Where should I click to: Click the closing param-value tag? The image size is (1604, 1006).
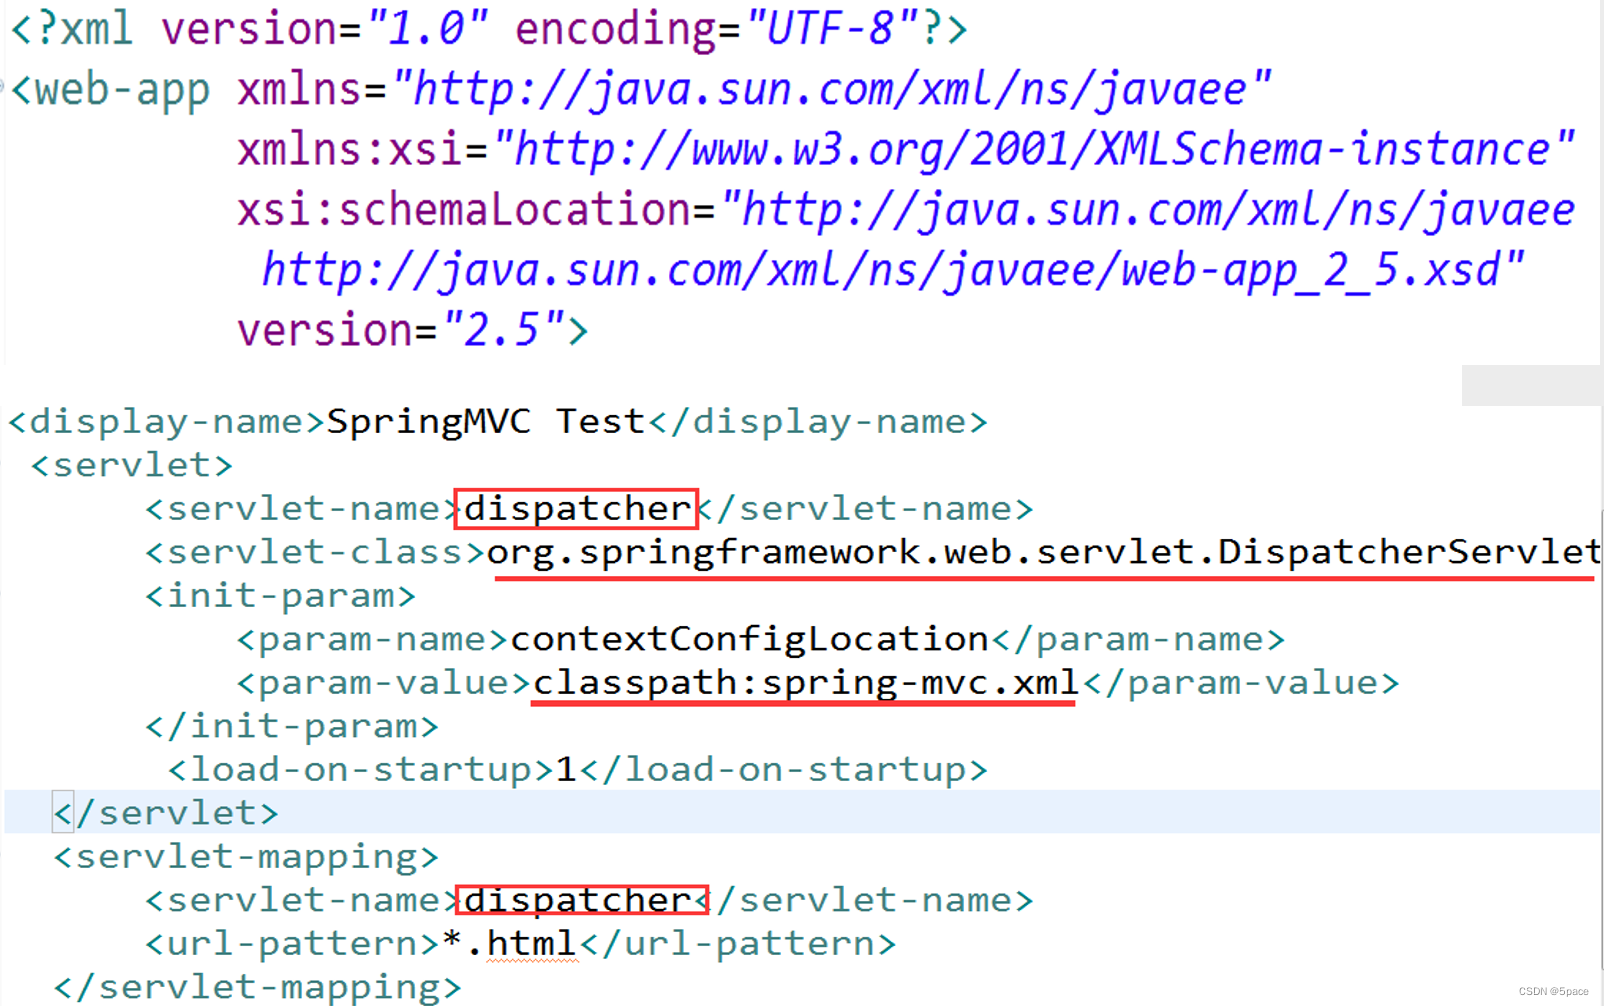[x=1241, y=683]
